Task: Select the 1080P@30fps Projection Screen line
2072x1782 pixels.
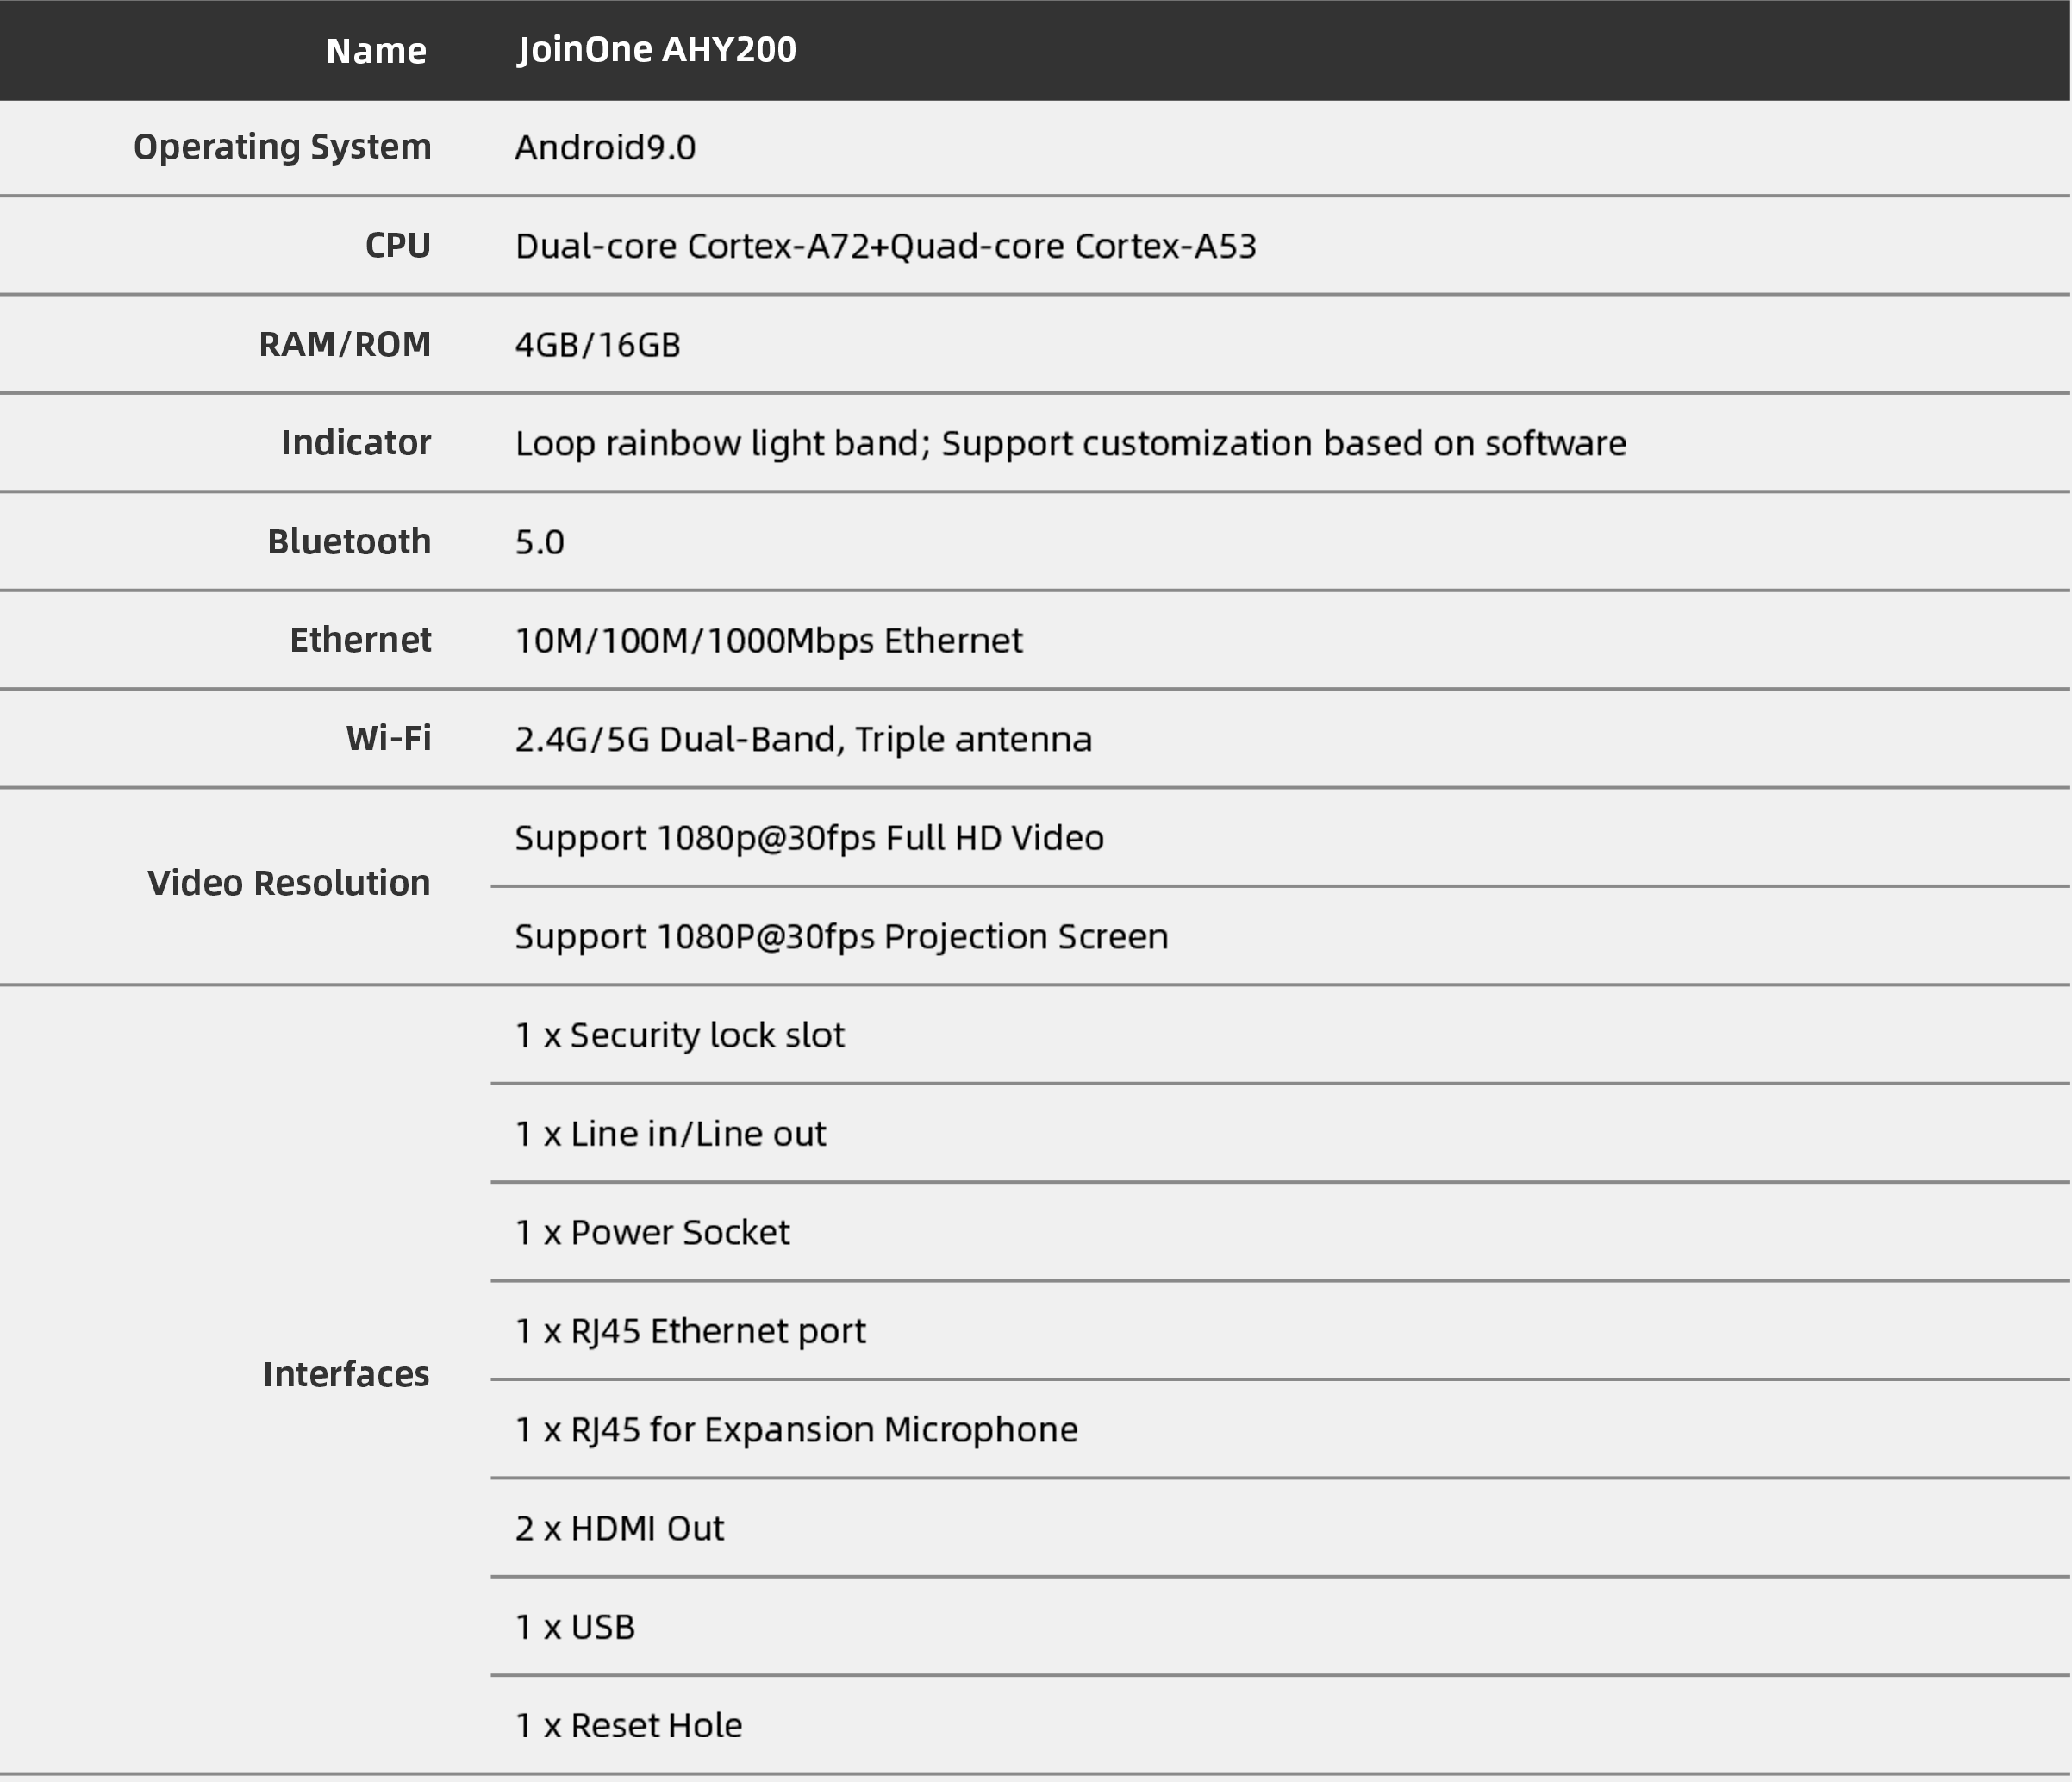Action: tap(841, 936)
